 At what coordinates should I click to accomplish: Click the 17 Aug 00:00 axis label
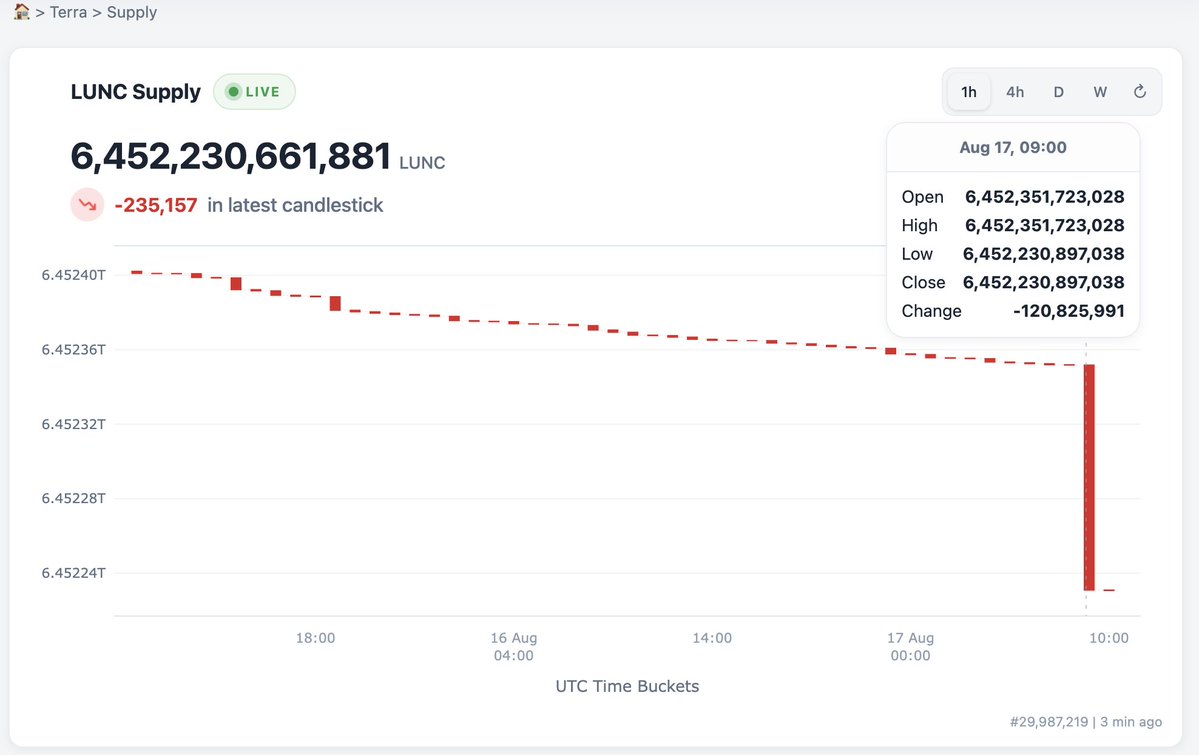point(910,646)
